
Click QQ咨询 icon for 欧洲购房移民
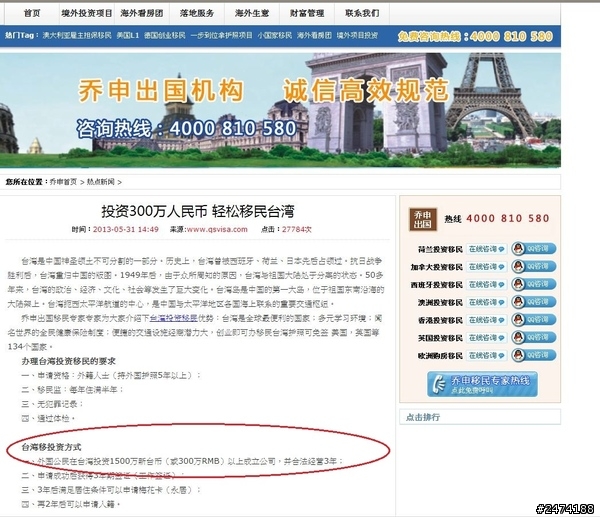coord(534,355)
